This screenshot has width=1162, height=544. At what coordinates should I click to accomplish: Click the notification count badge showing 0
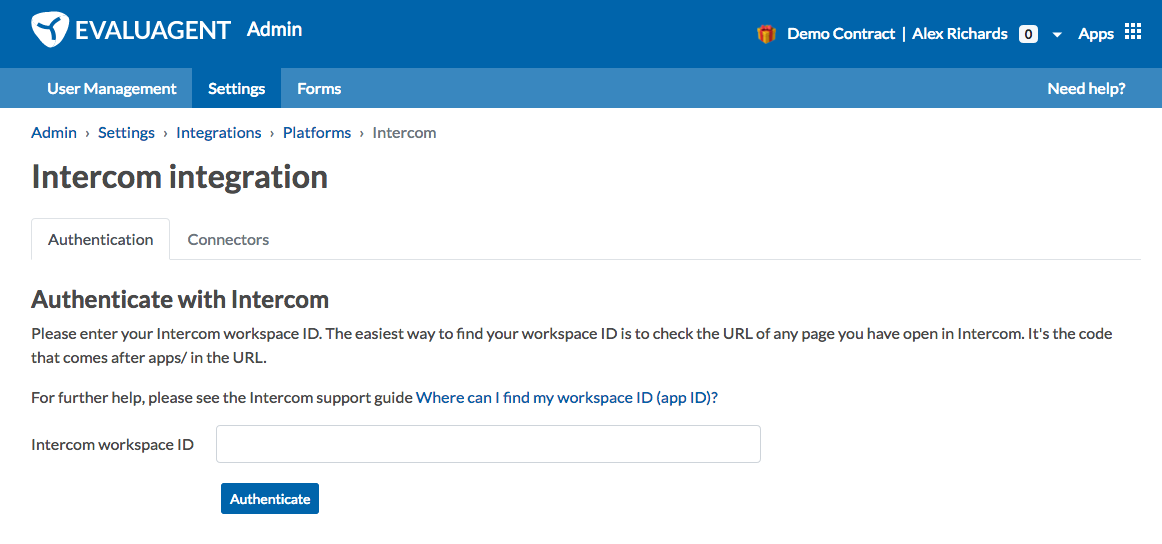click(x=1028, y=34)
